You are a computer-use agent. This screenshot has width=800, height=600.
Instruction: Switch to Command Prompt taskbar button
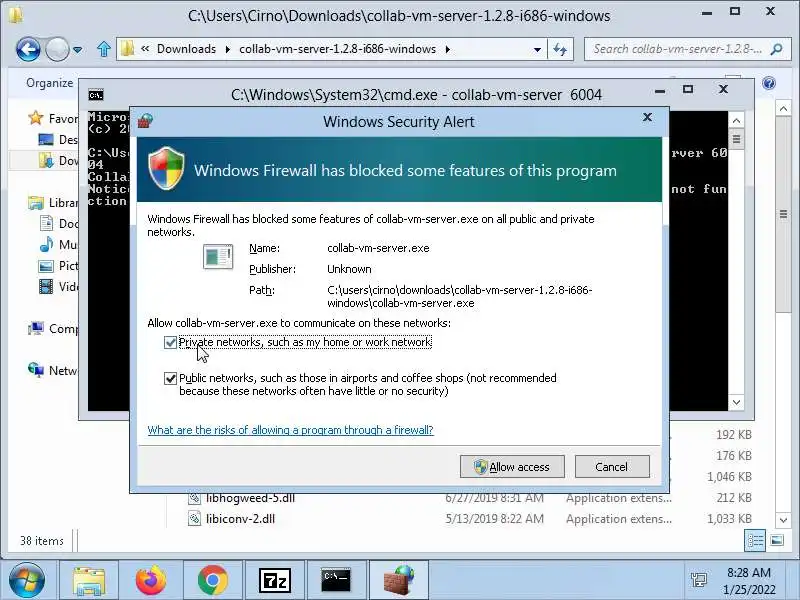click(x=336, y=581)
